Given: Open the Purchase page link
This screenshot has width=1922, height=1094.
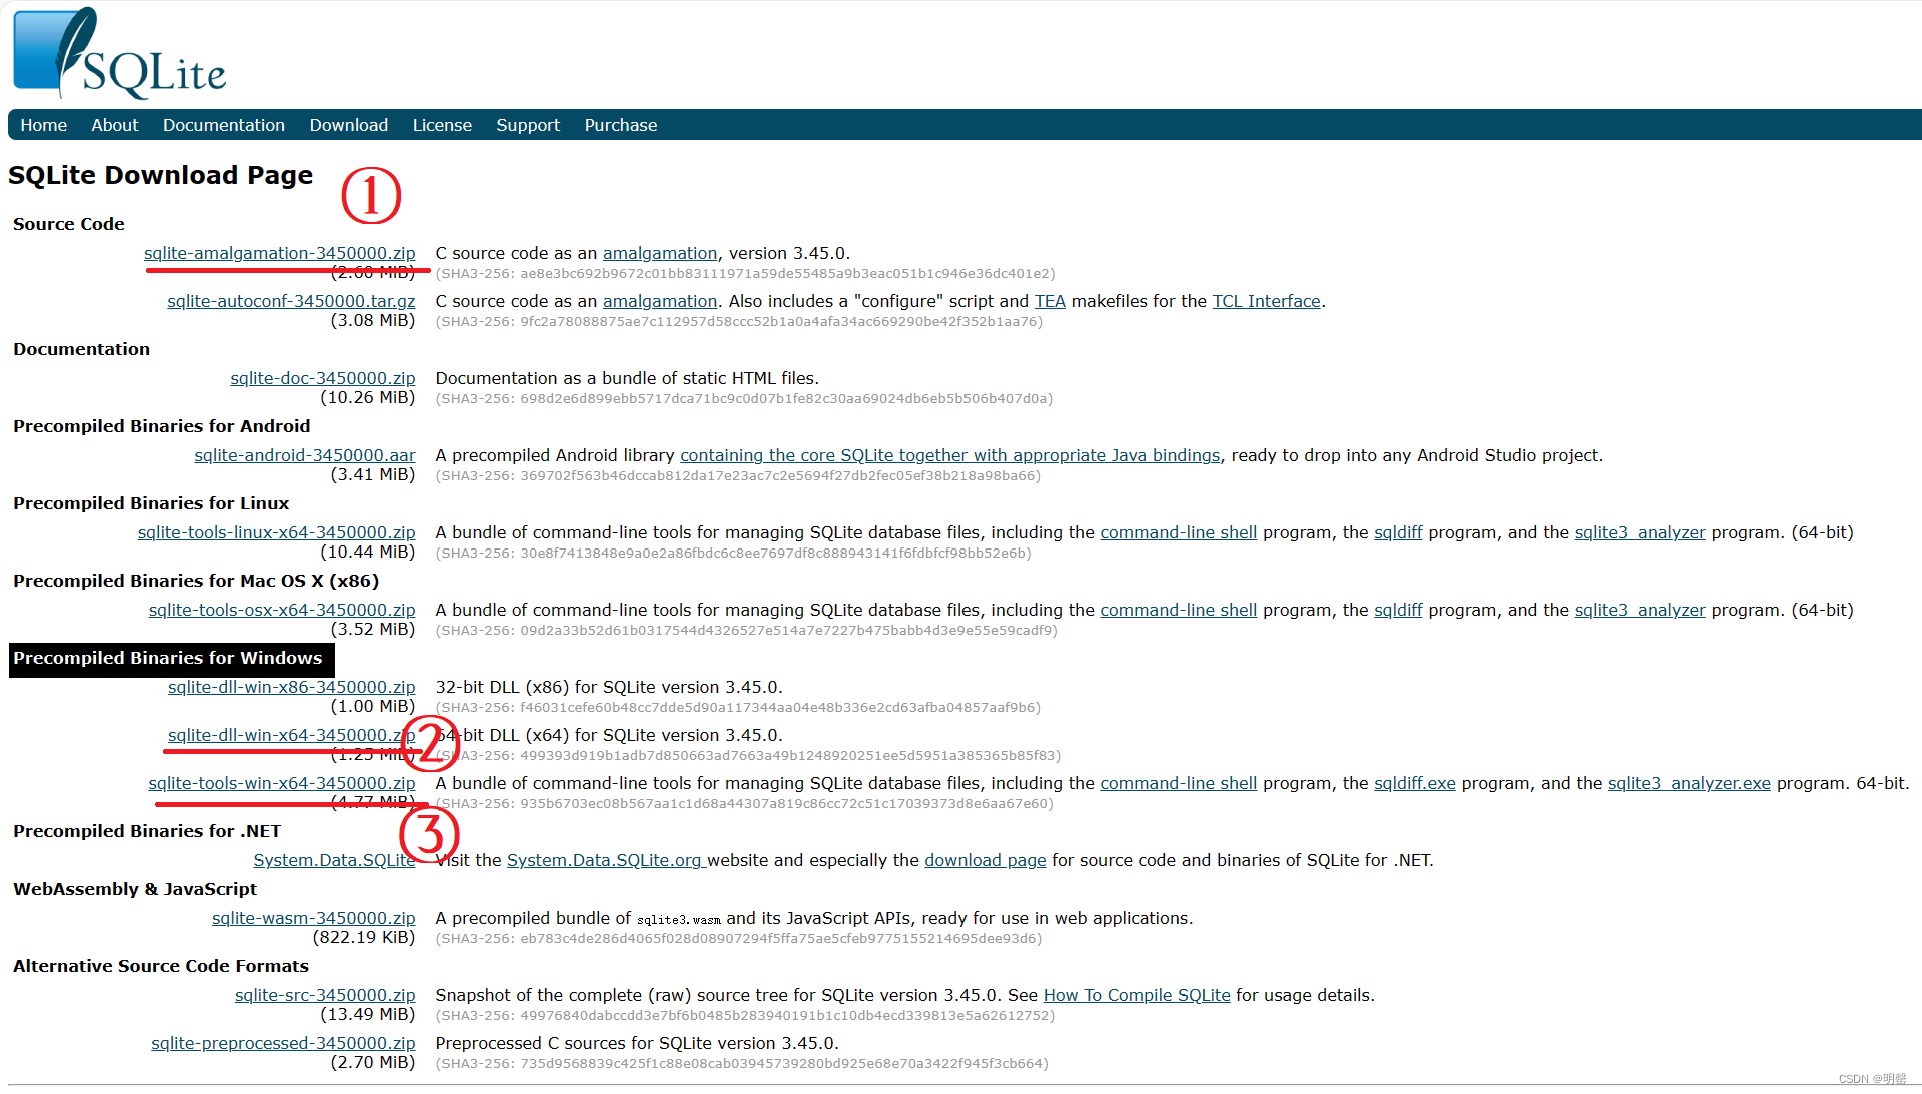Looking at the screenshot, I should point(620,125).
